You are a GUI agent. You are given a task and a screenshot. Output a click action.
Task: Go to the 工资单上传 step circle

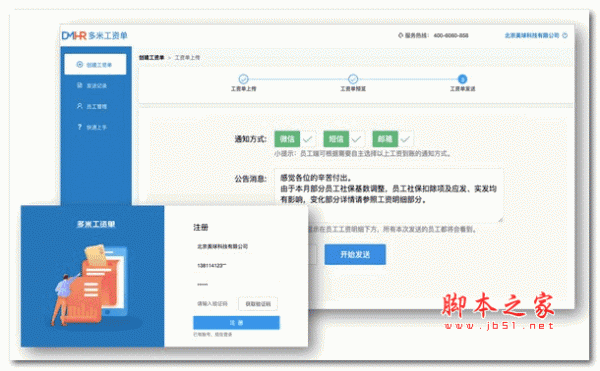click(x=243, y=79)
